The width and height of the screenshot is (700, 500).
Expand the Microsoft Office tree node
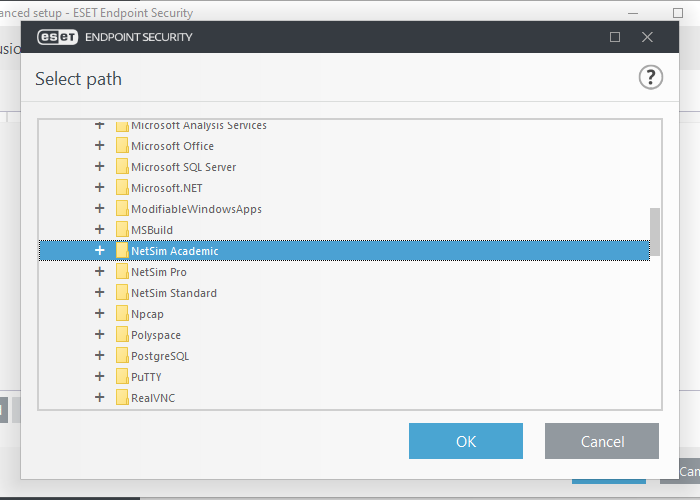pyautogui.click(x=100, y=146)
